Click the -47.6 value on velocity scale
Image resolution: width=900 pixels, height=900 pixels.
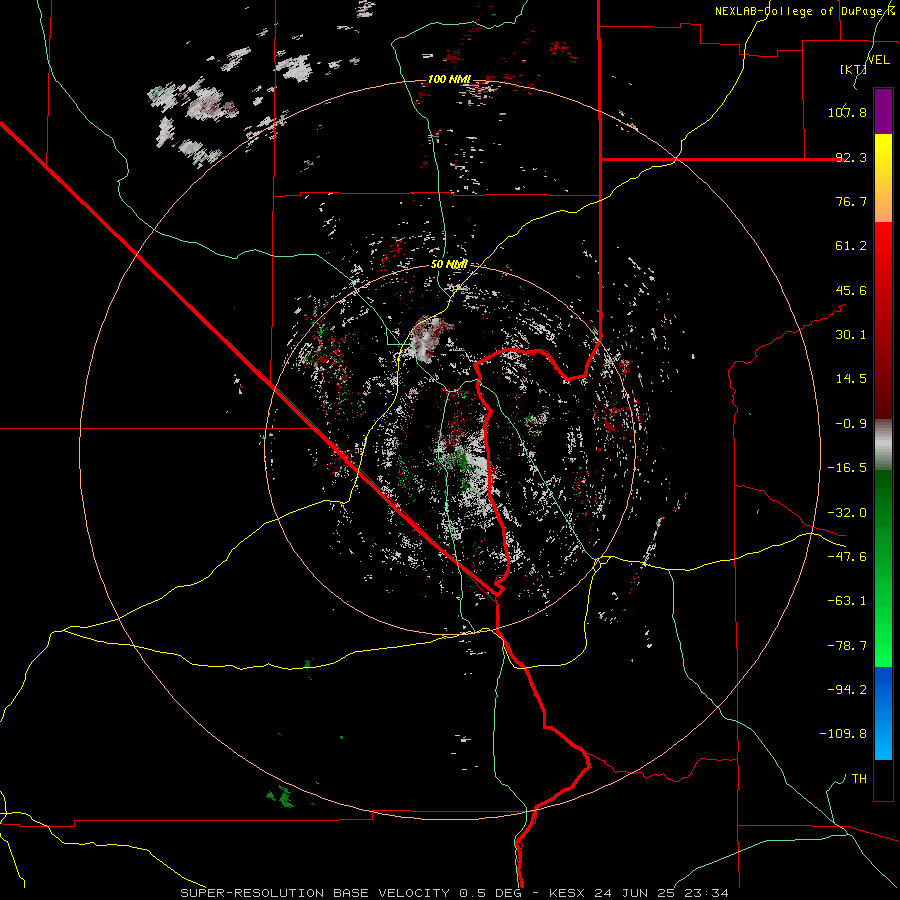(847, 557)
